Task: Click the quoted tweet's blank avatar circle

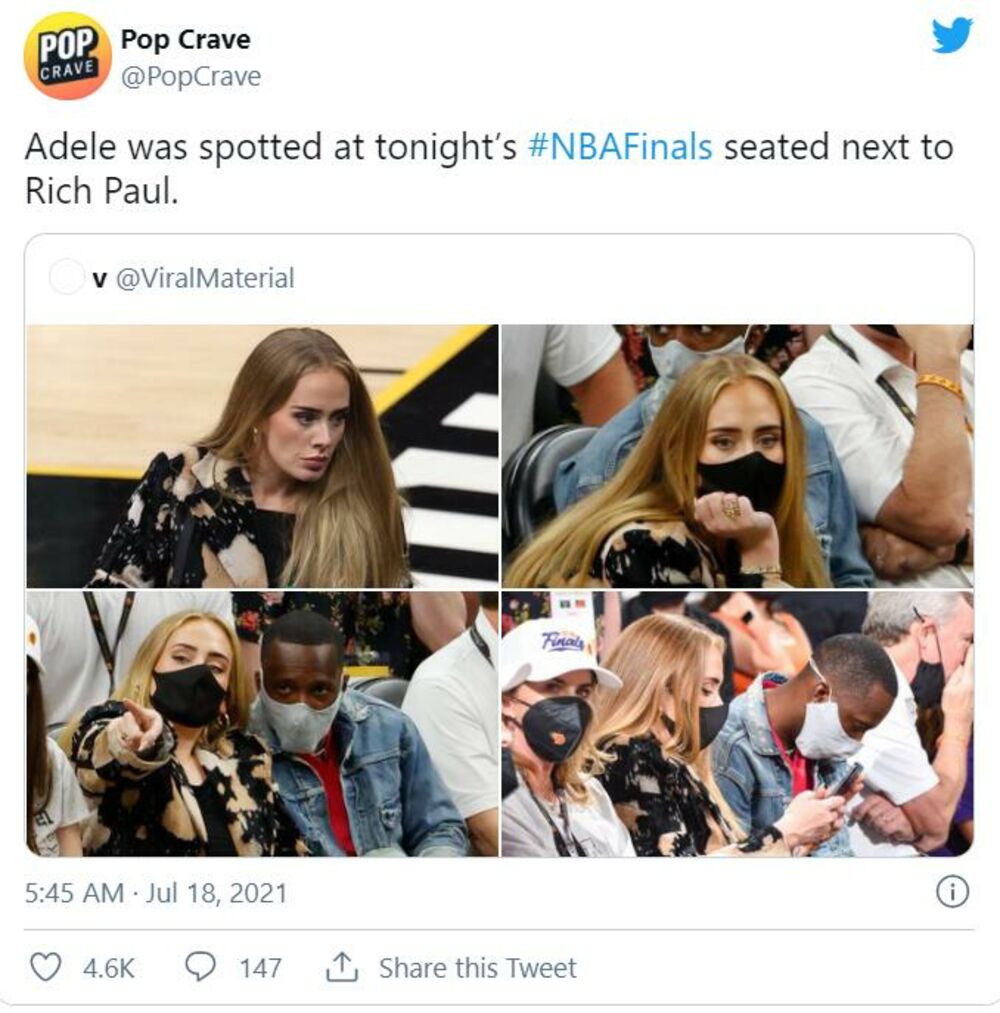Action: [x=67, y=278]
